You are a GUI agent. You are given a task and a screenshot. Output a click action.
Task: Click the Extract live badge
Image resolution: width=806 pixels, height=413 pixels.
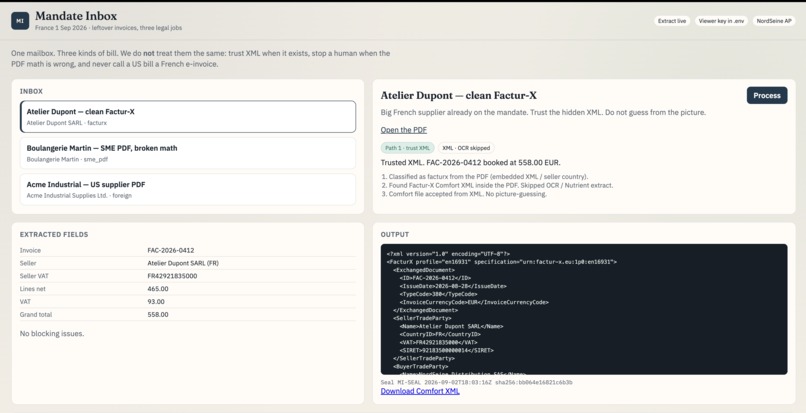coord(672,21)
